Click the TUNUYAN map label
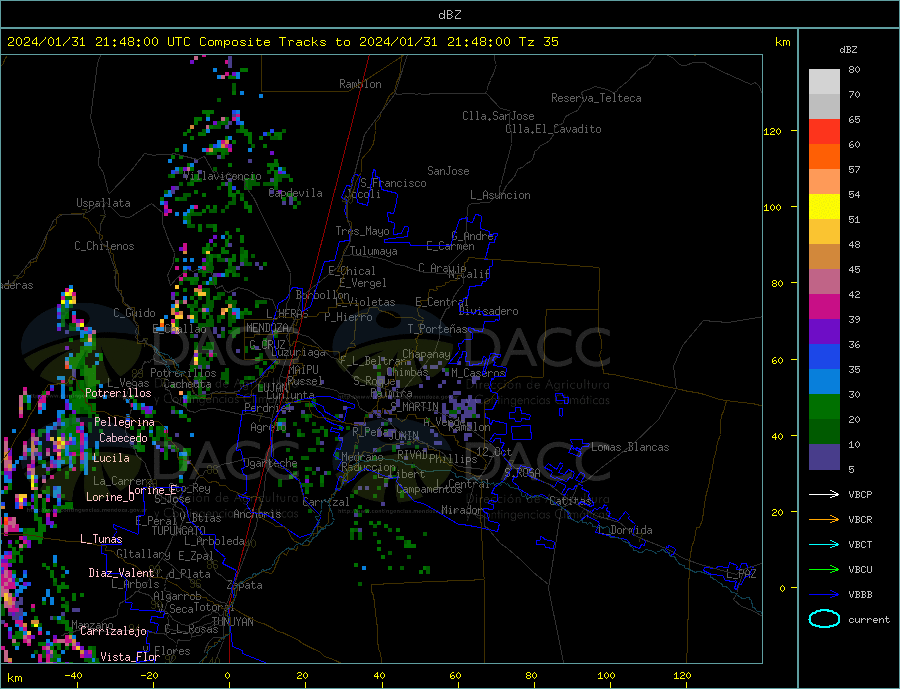The height and width of the screenshot is (689, 900). (233, 622)
